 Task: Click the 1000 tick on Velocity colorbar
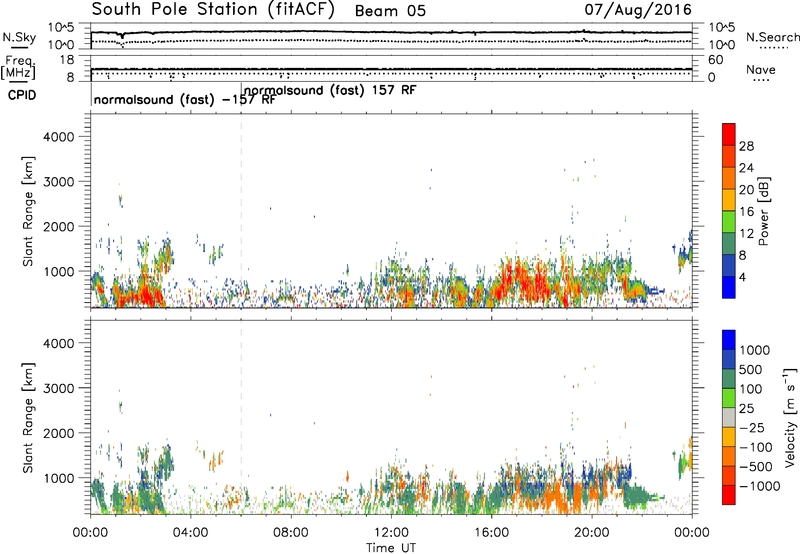click(x=754, y=350)
